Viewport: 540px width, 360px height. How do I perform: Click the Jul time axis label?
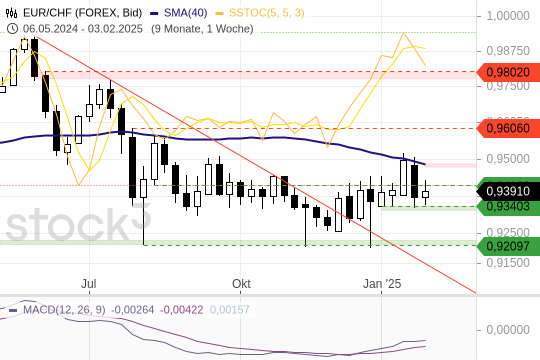point(89,284)
